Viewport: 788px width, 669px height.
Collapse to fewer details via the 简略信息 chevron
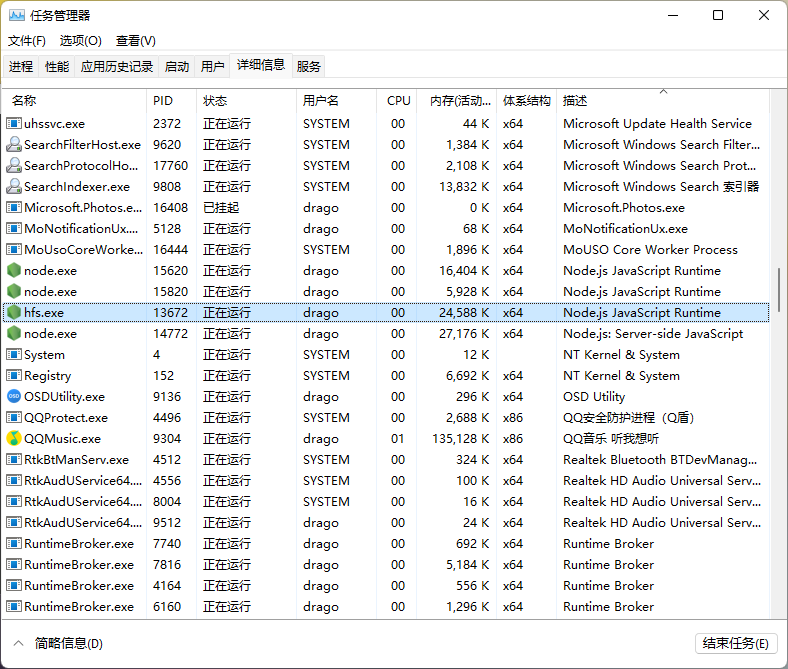(19, 643)
